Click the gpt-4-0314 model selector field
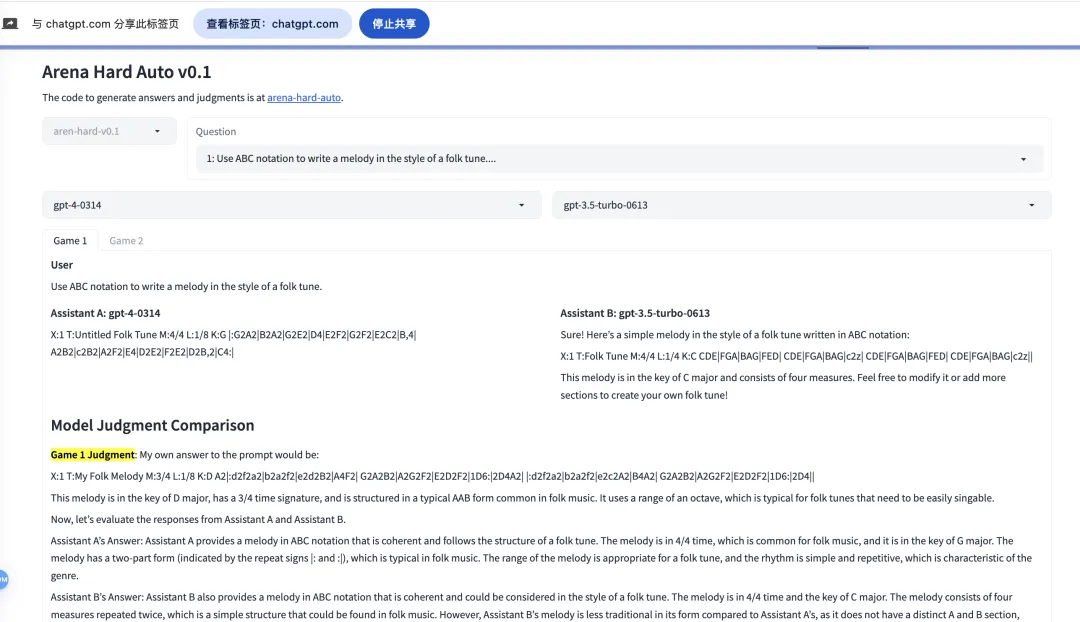This screenshot has width=1080, height=622. [291, 205]
